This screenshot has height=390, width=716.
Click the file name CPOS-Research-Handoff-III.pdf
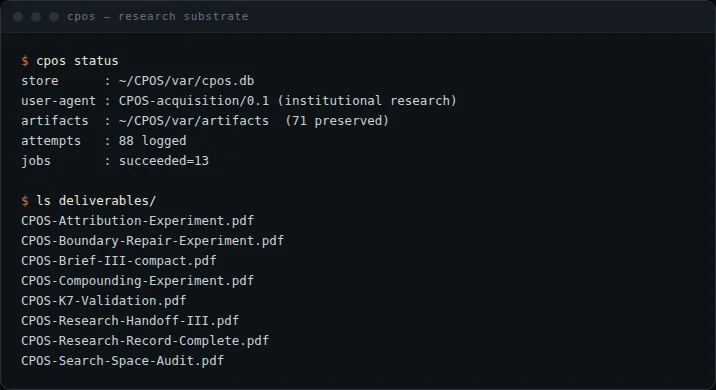coord(130,321)
